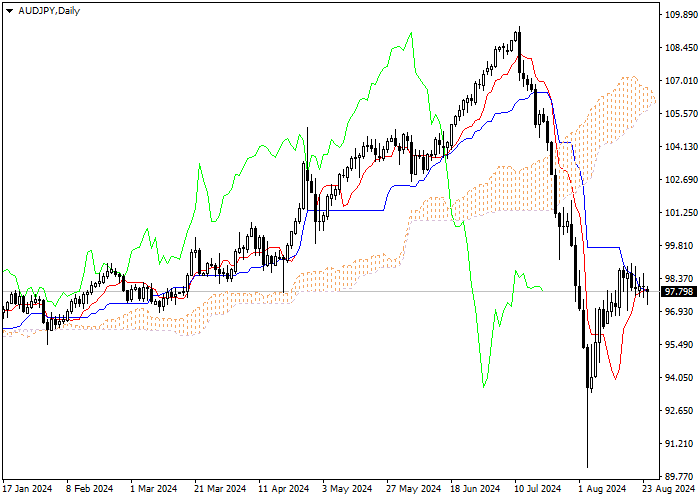Pick the 101.250 price axis label
This screenshot has width=700, height=500.
pyautogui.click(x=681, y=213)
